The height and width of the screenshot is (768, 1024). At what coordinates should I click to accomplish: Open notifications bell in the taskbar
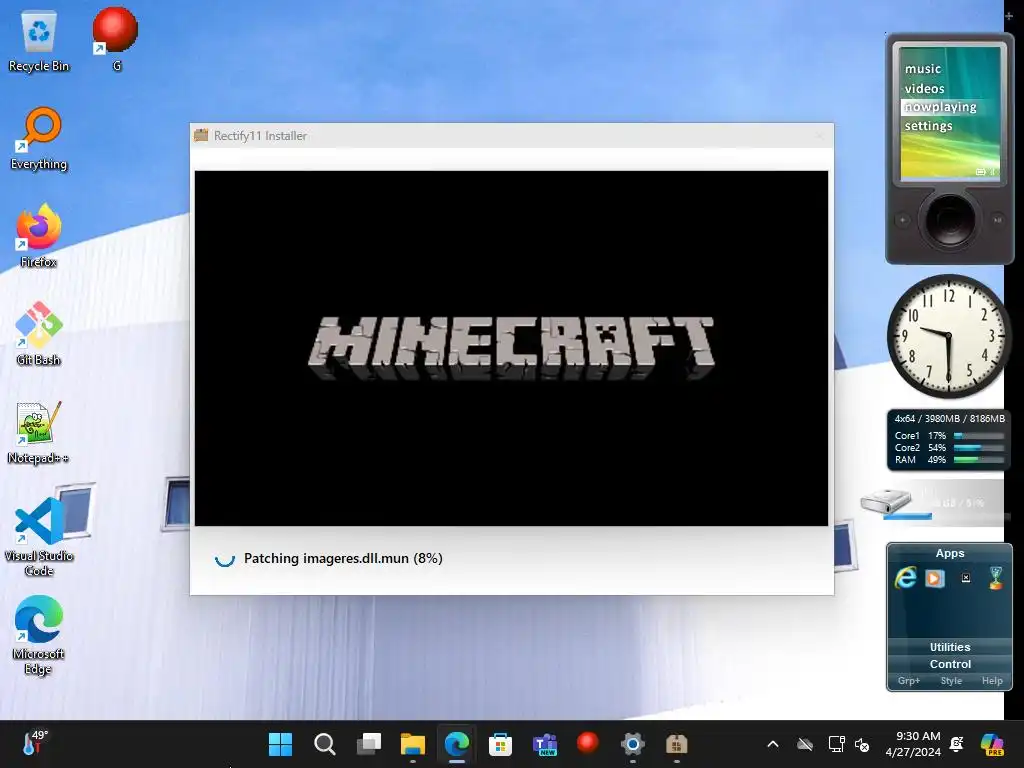click(x=957, y=744)
